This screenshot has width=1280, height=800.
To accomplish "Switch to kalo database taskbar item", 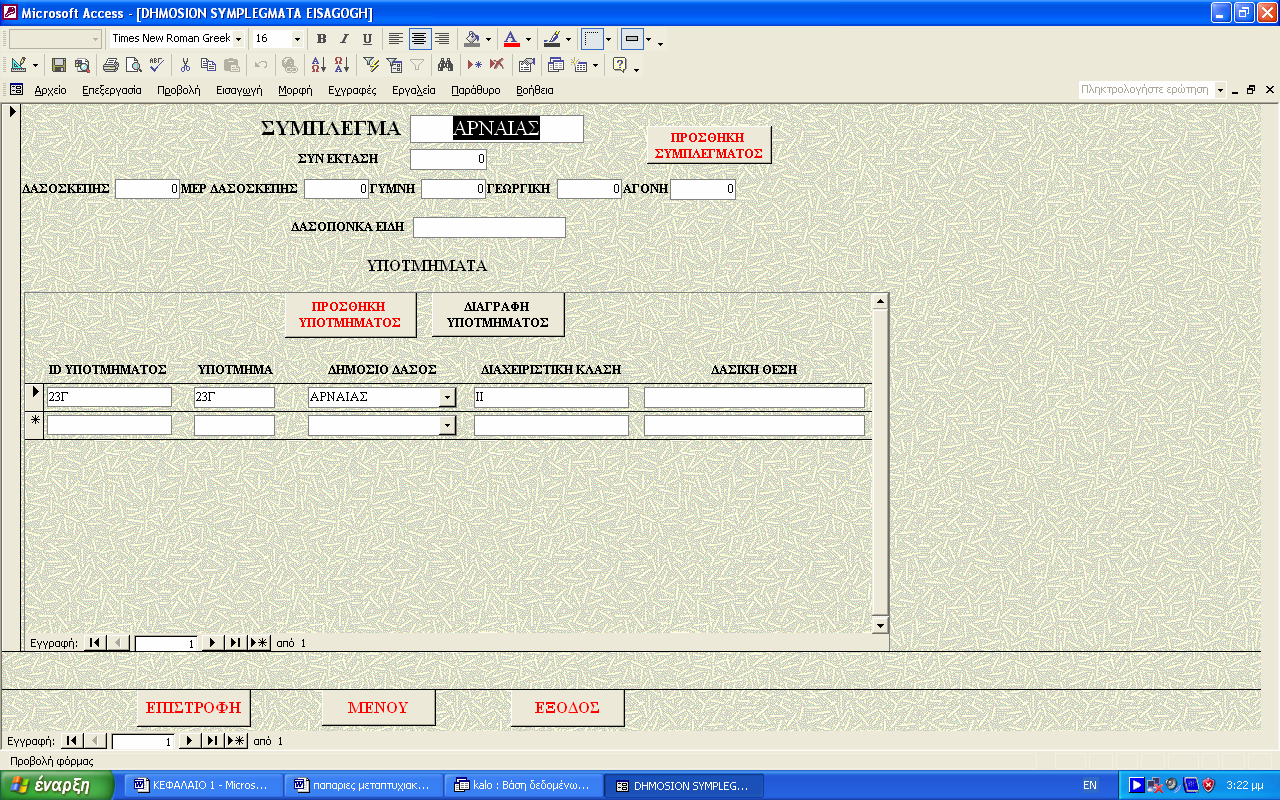I will click(x=523, y=785).
